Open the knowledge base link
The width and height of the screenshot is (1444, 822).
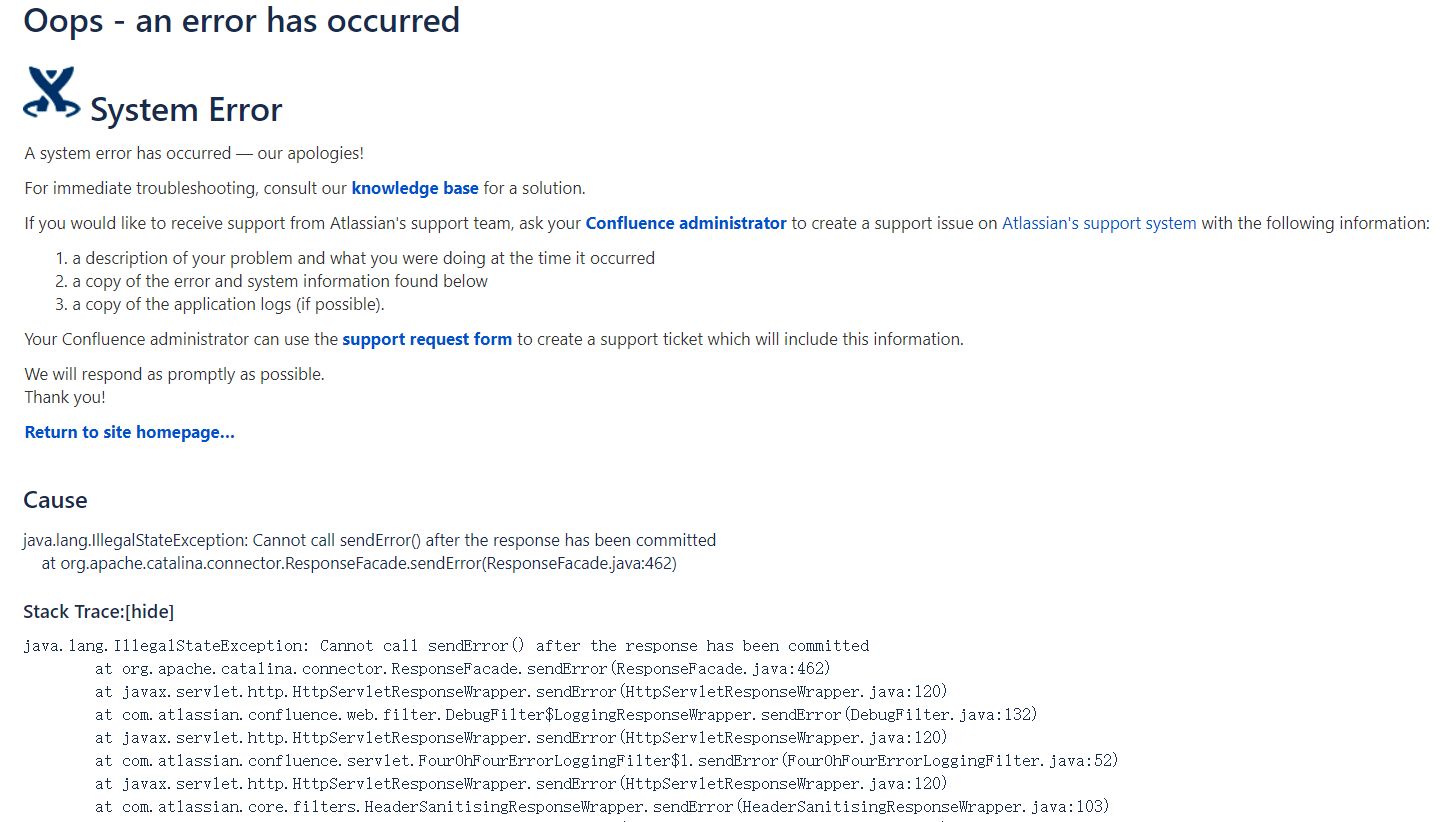point(415,188)
